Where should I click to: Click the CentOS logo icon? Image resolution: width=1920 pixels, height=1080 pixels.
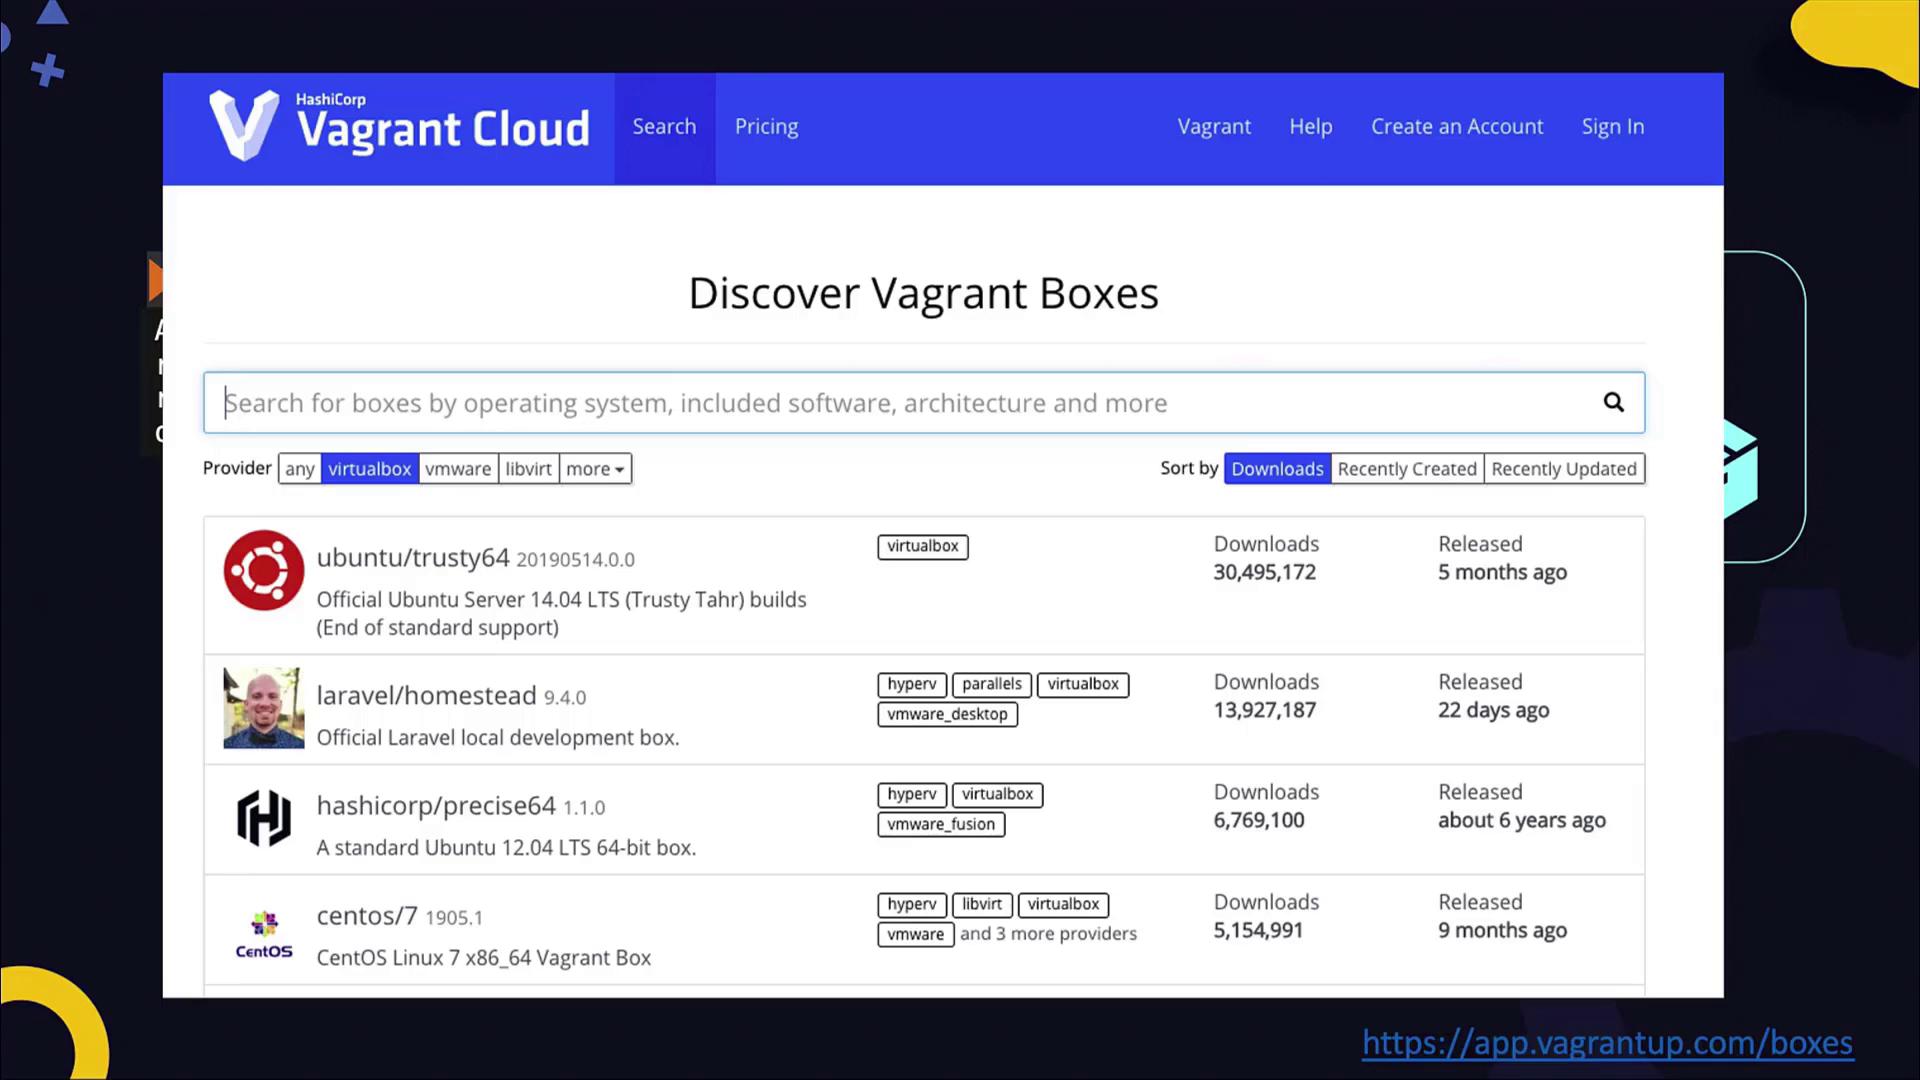(263, 932)
